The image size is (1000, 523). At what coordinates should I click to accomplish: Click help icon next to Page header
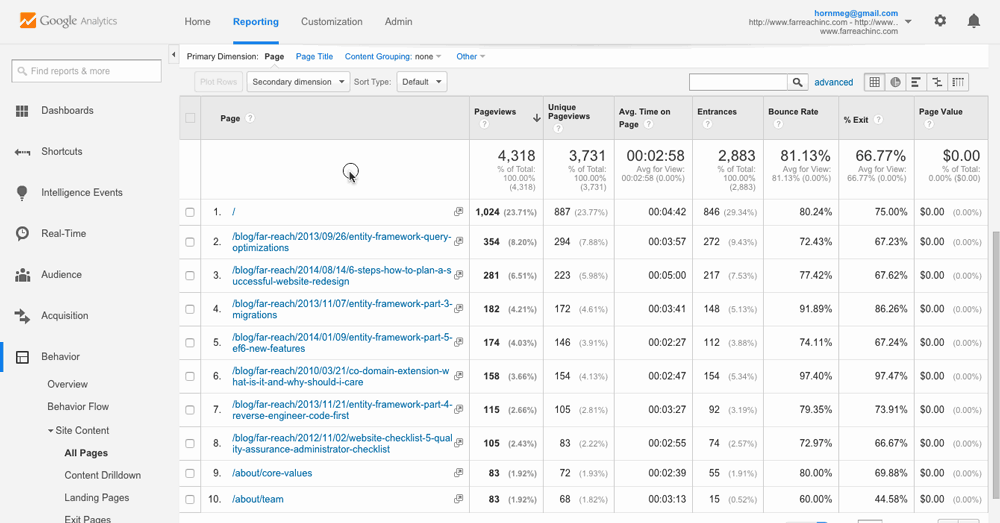tap(250, 118)
